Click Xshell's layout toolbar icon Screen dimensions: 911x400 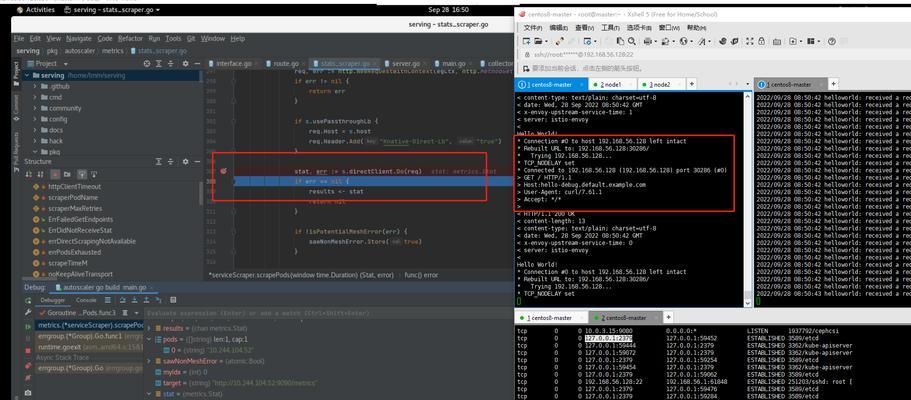810,41
